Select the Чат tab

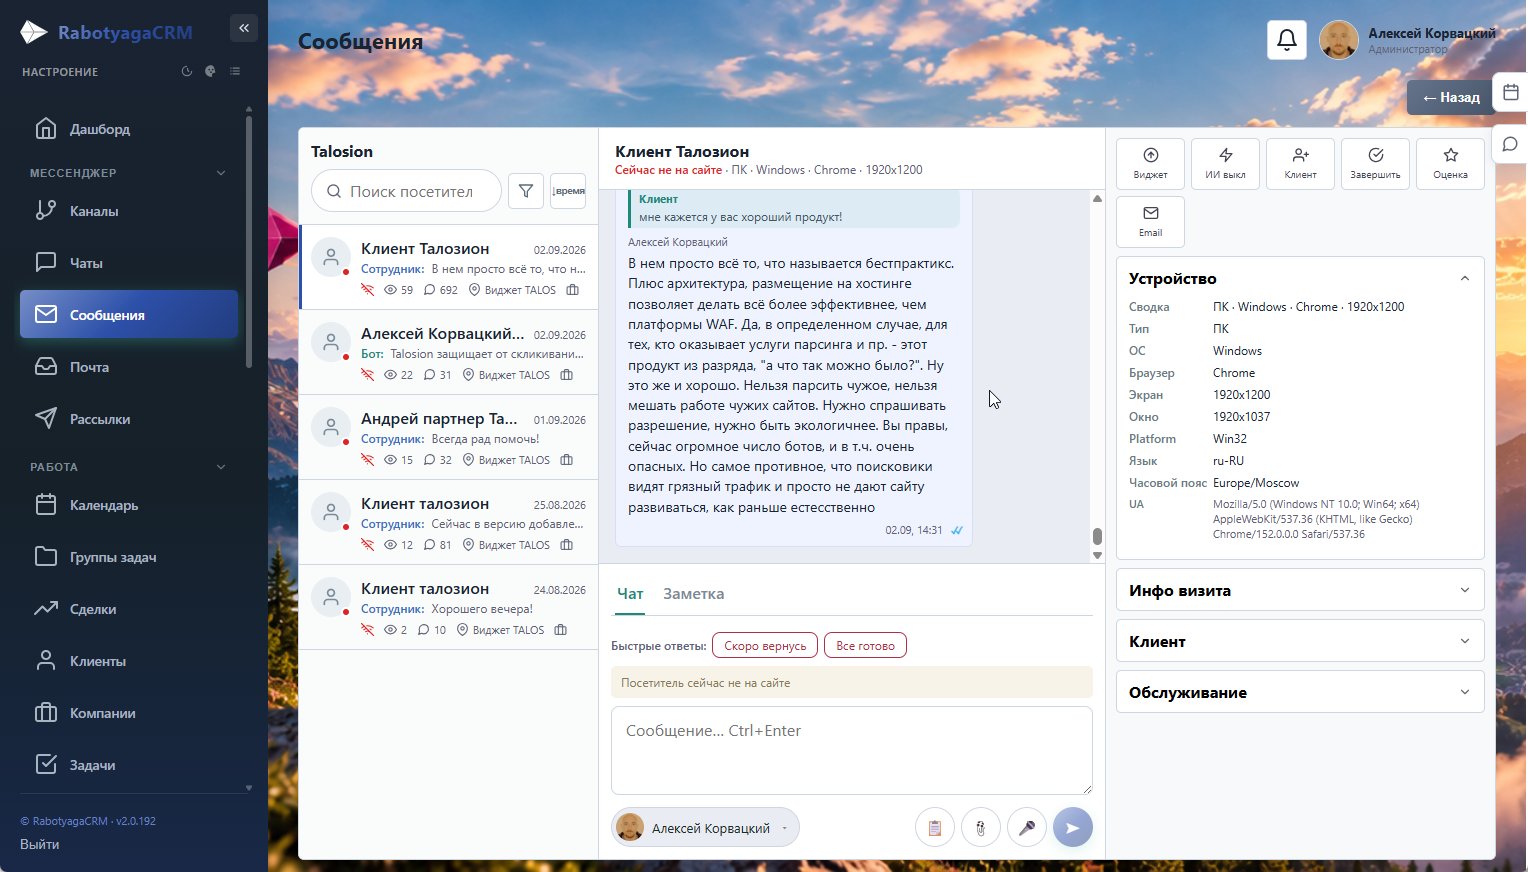click(x=630, y=594)
